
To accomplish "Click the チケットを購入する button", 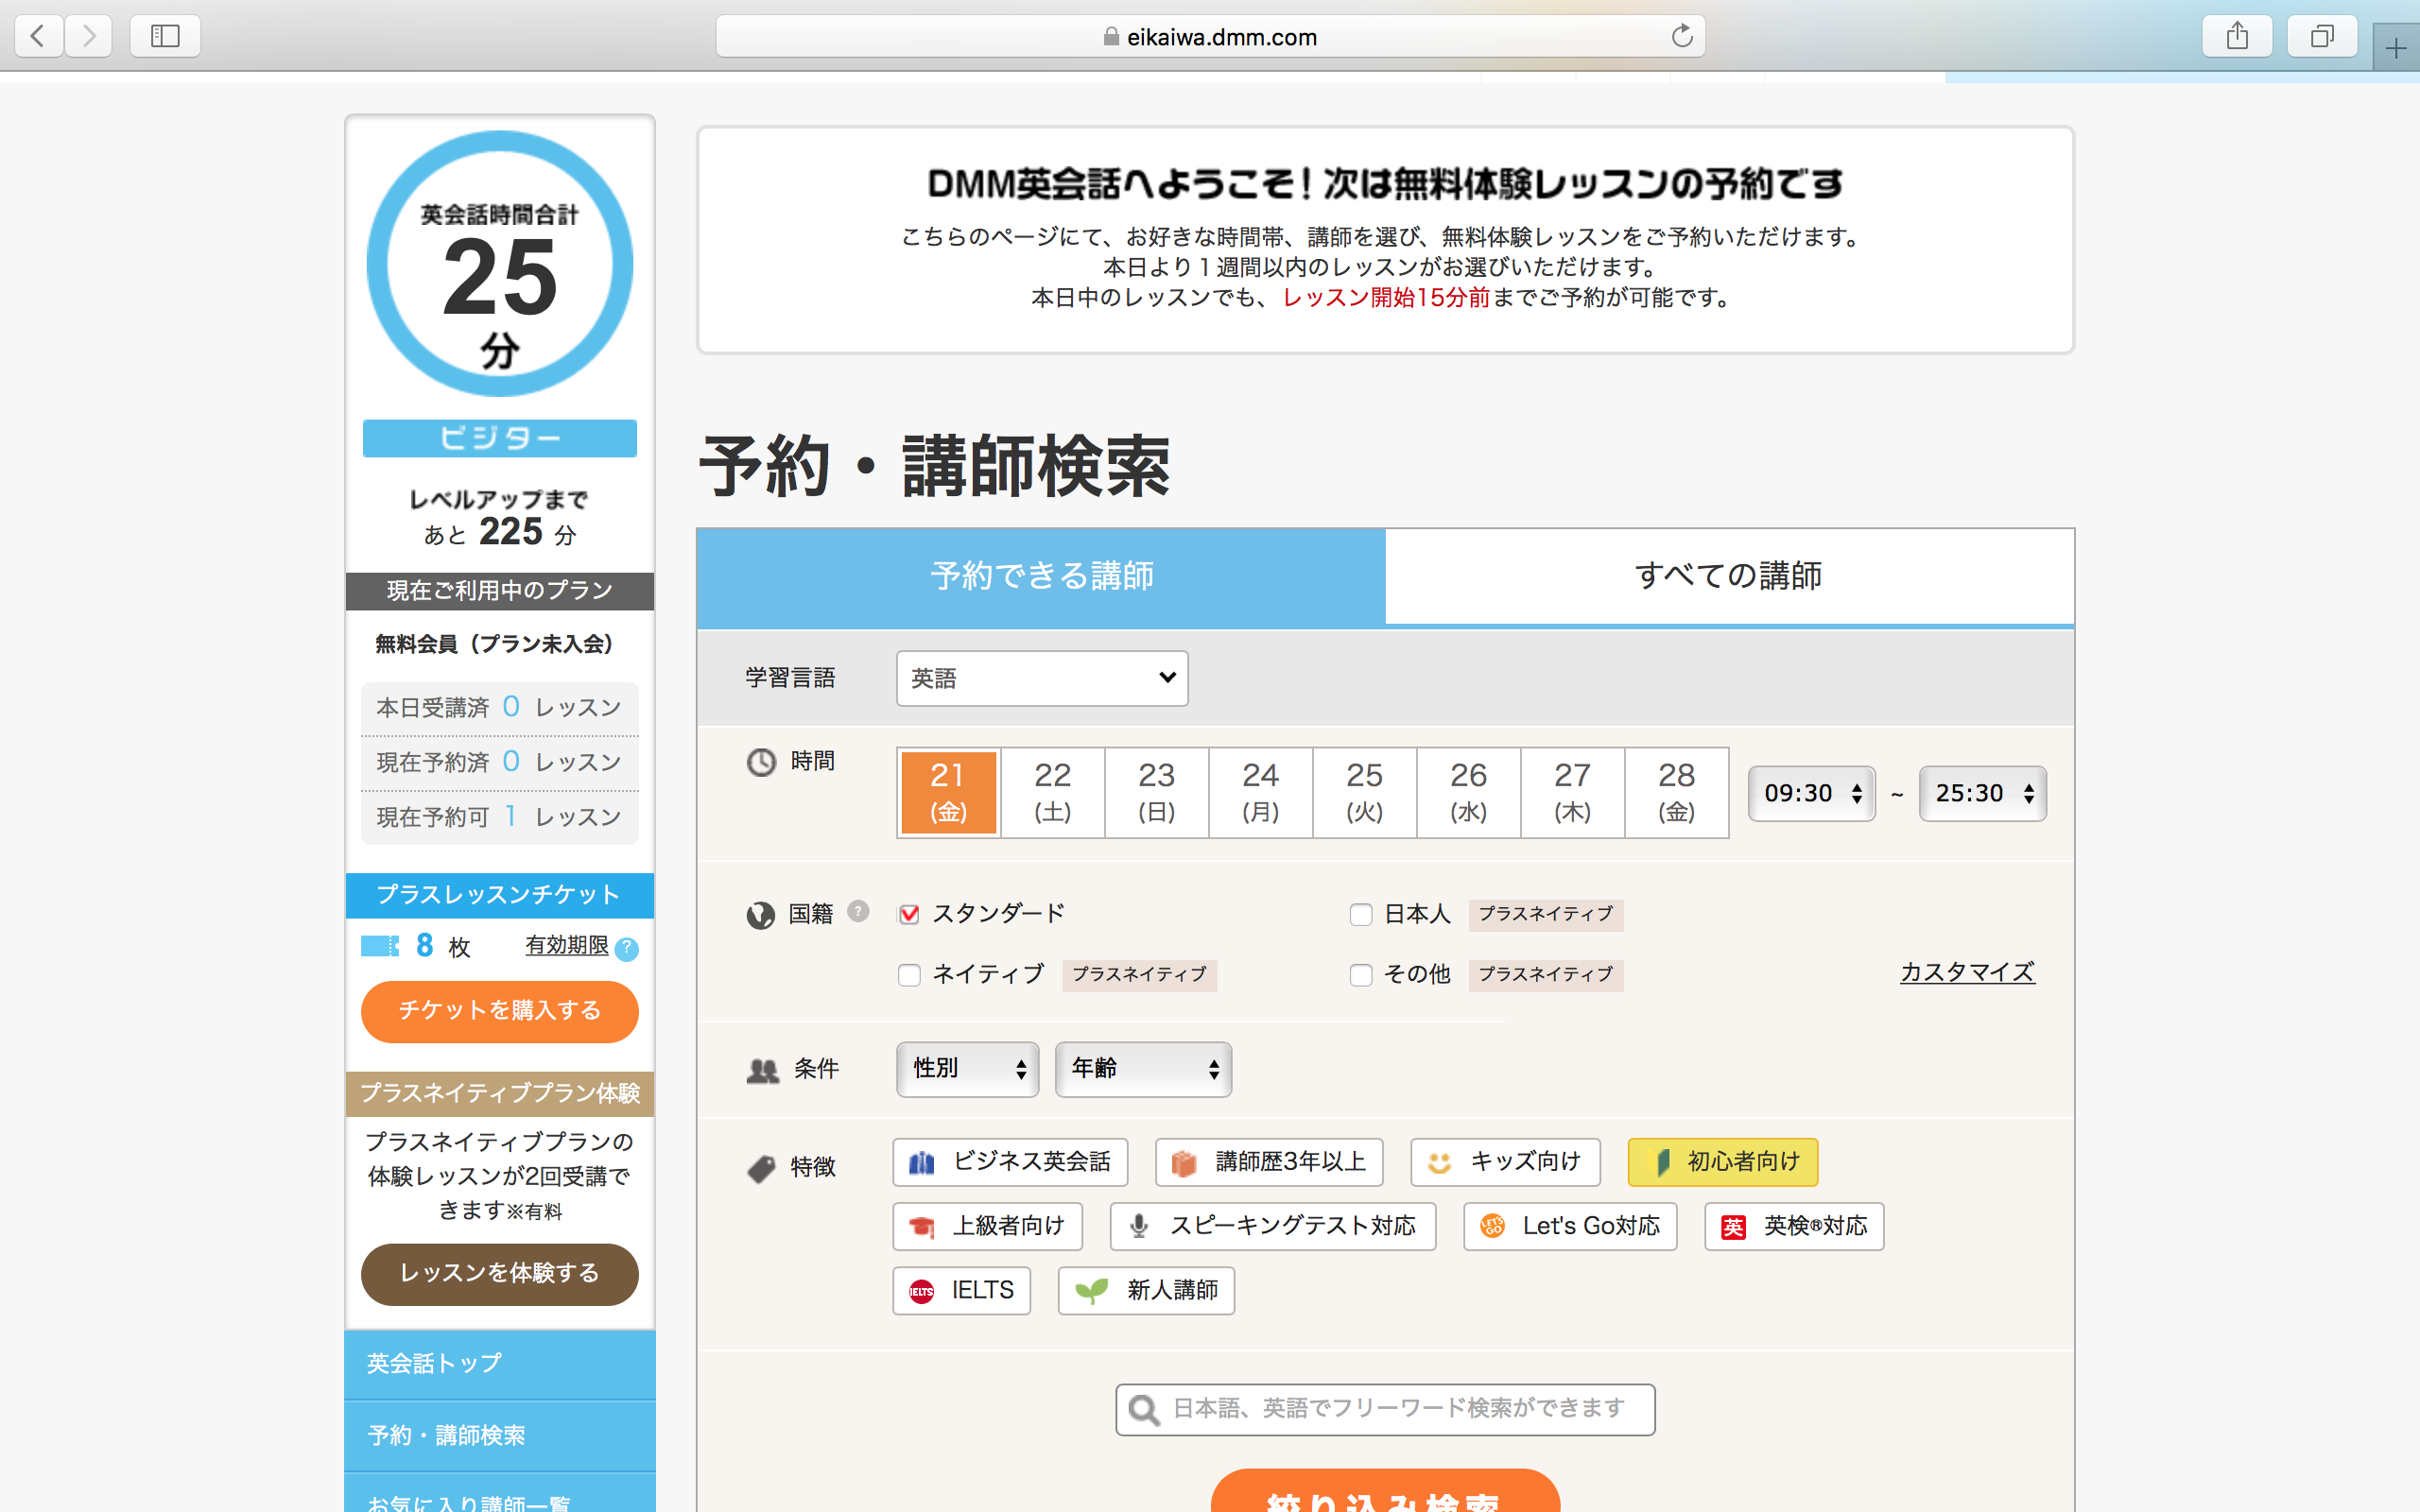I will tap(500, 1011).
